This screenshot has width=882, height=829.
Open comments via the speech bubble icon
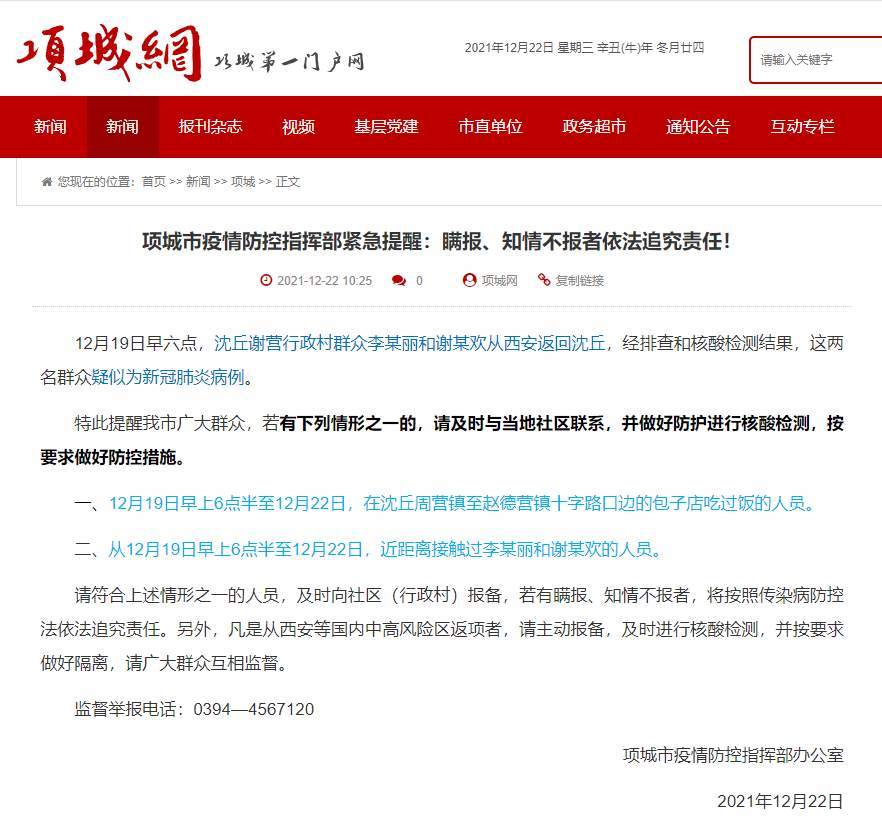pyautogui.click(x=397, y=281)
